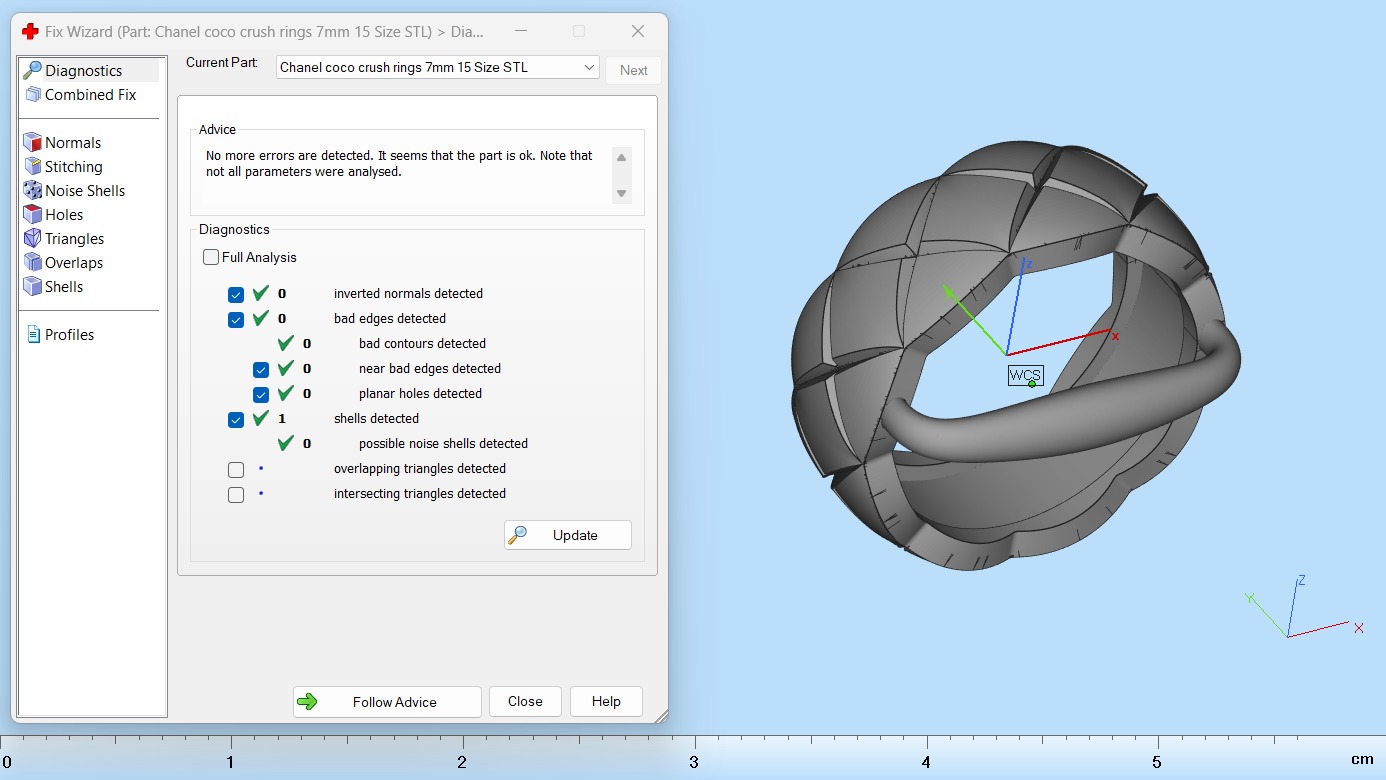1386x780 pixels.
Task: Click the green check beside possible noise shells
Action: (286, 443)
